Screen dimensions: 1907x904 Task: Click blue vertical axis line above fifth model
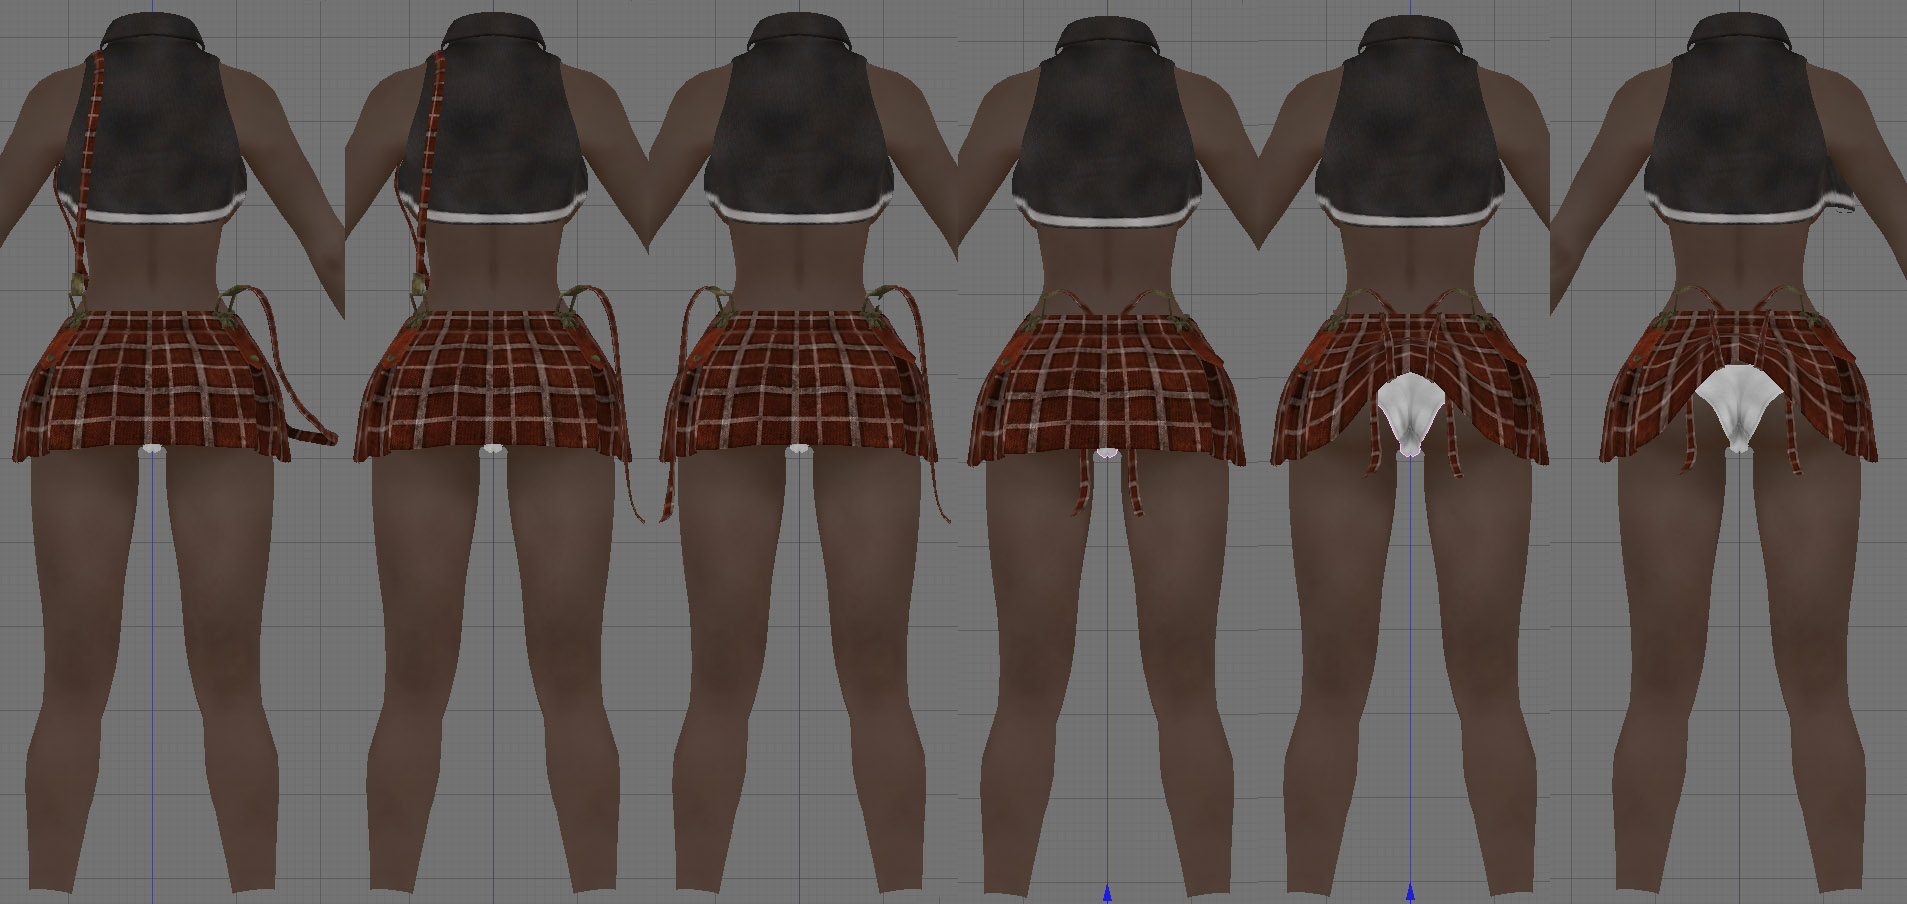click(1410, 8)
